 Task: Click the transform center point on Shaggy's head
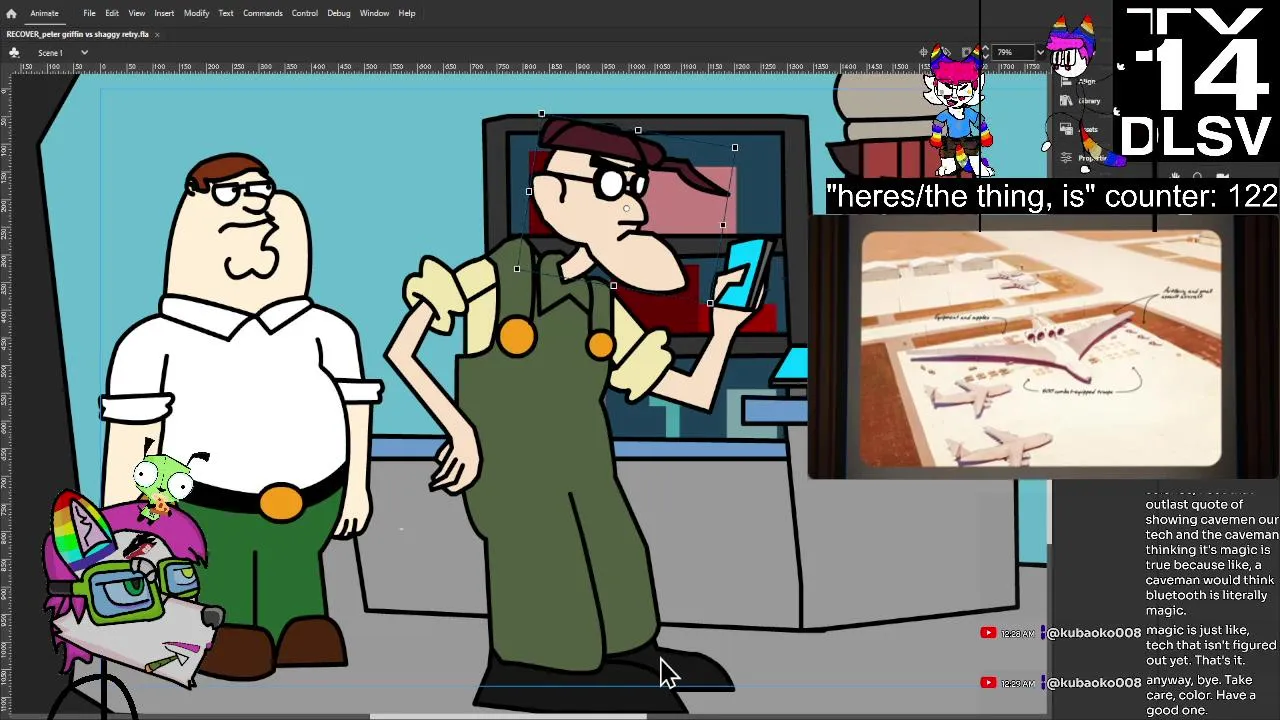point(626,208)
